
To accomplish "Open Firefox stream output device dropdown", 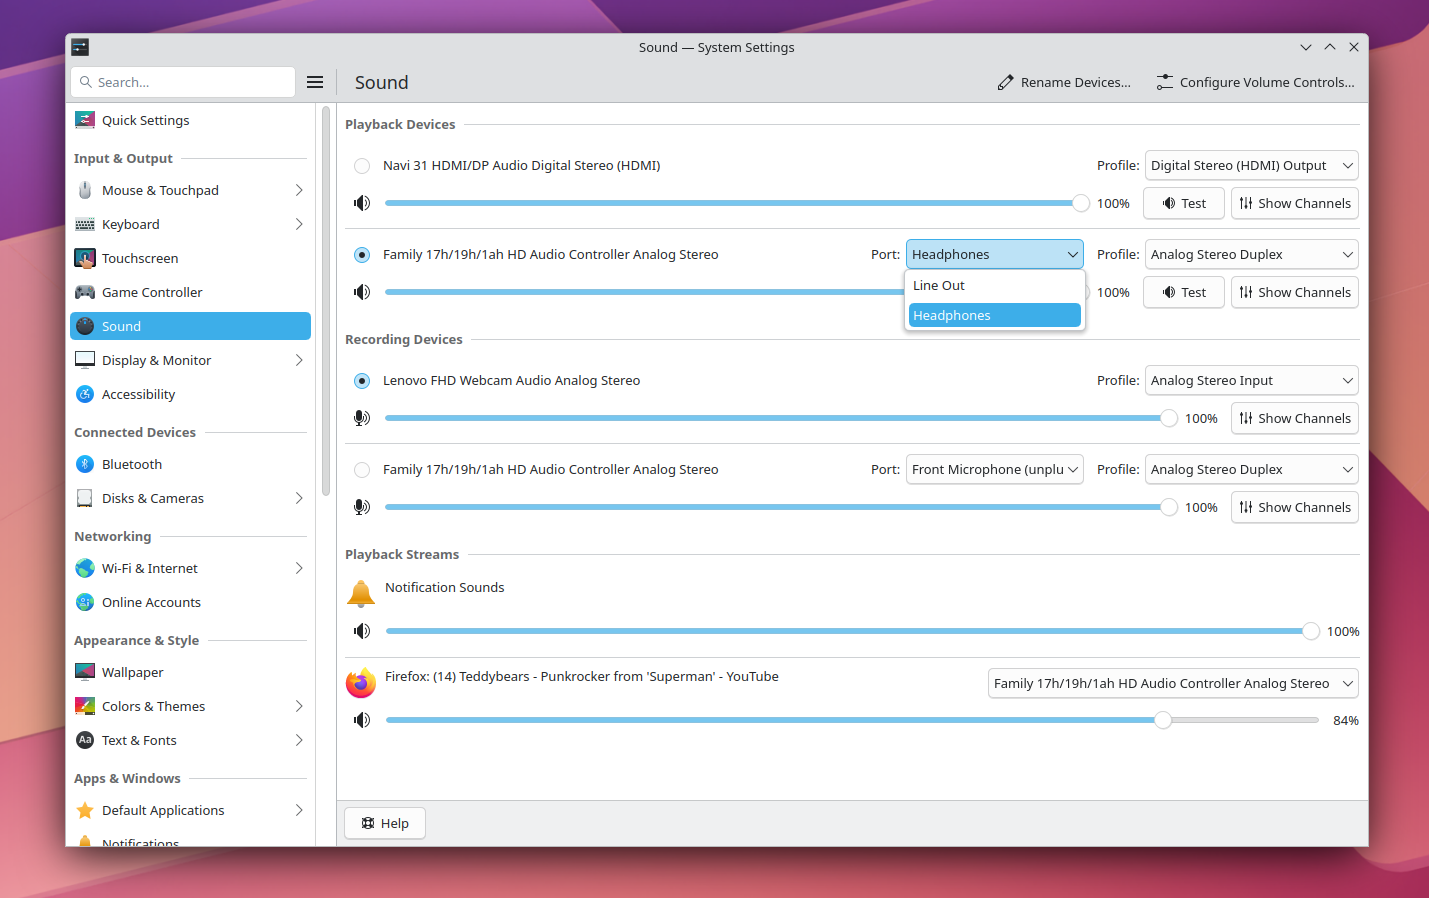I will (x=1173, y=684).
